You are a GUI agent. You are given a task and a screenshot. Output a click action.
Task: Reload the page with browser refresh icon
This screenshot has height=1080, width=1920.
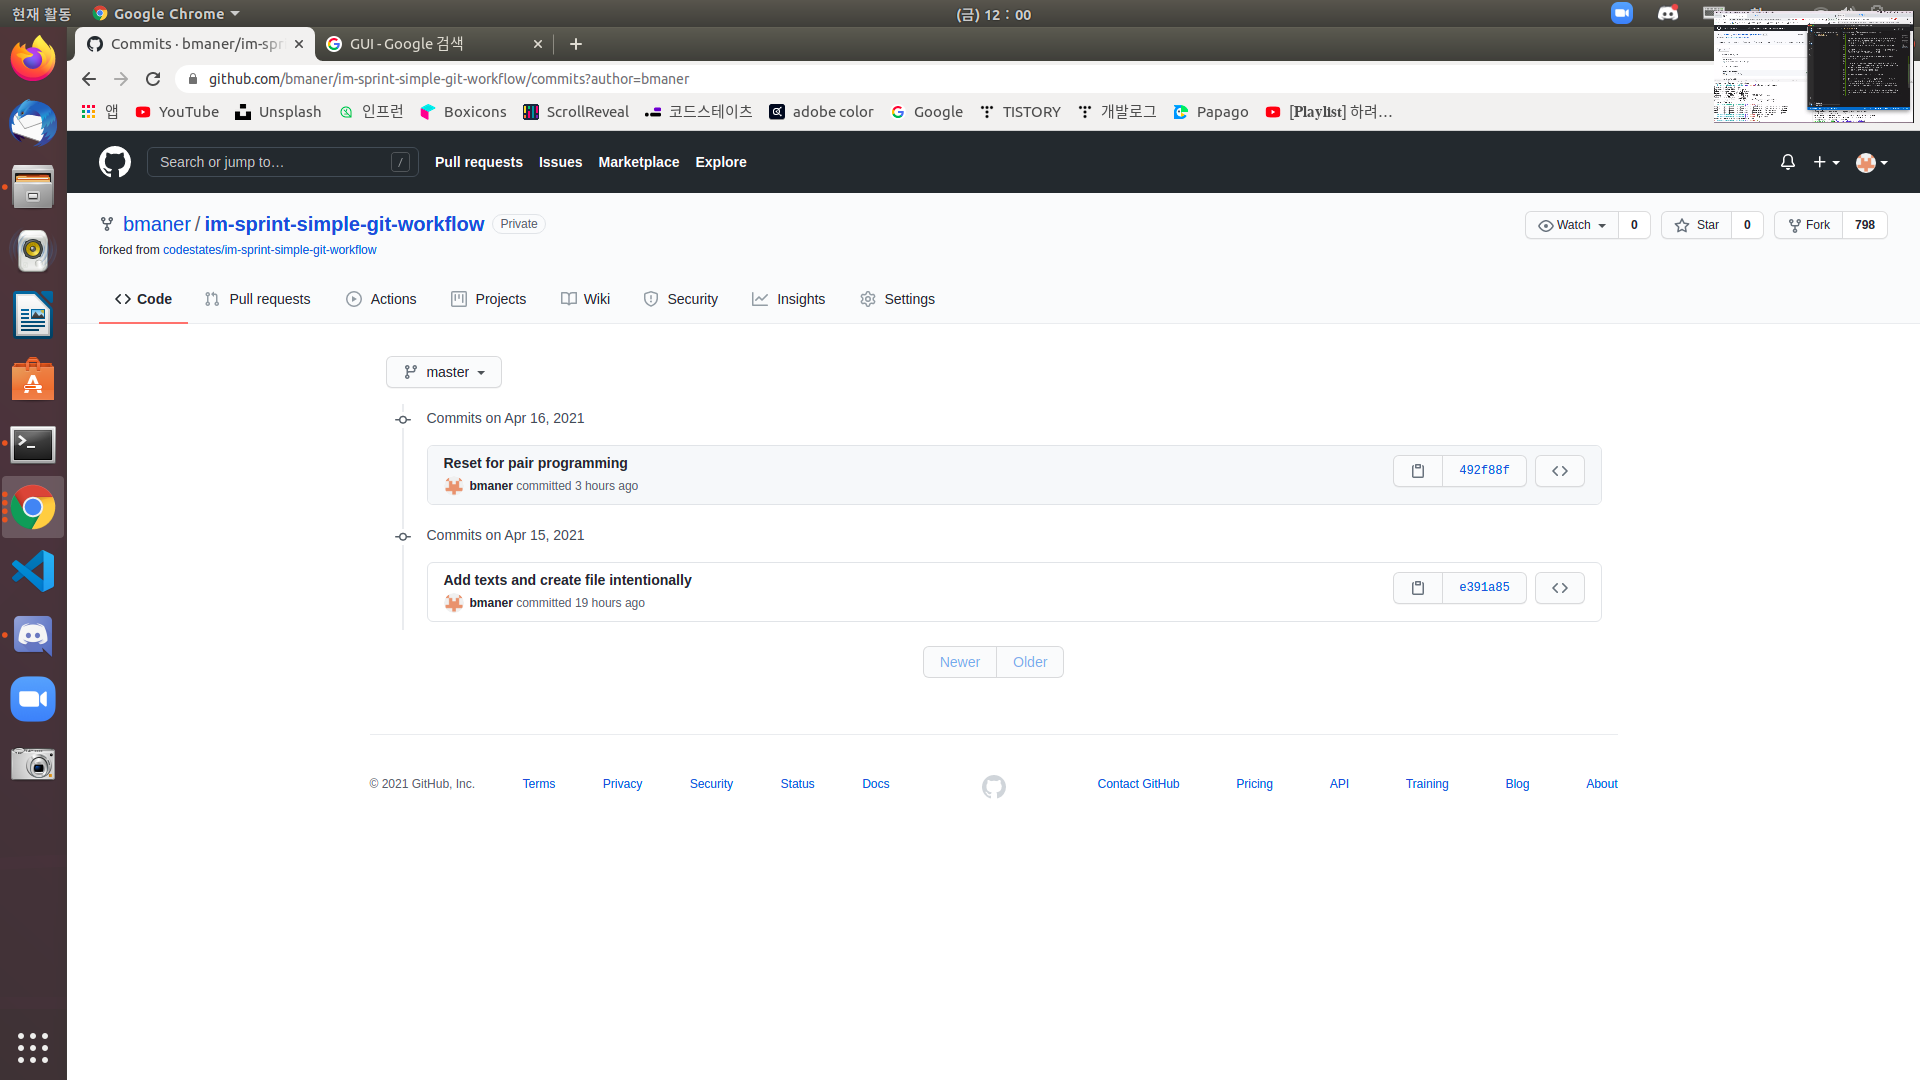[153, 79]
